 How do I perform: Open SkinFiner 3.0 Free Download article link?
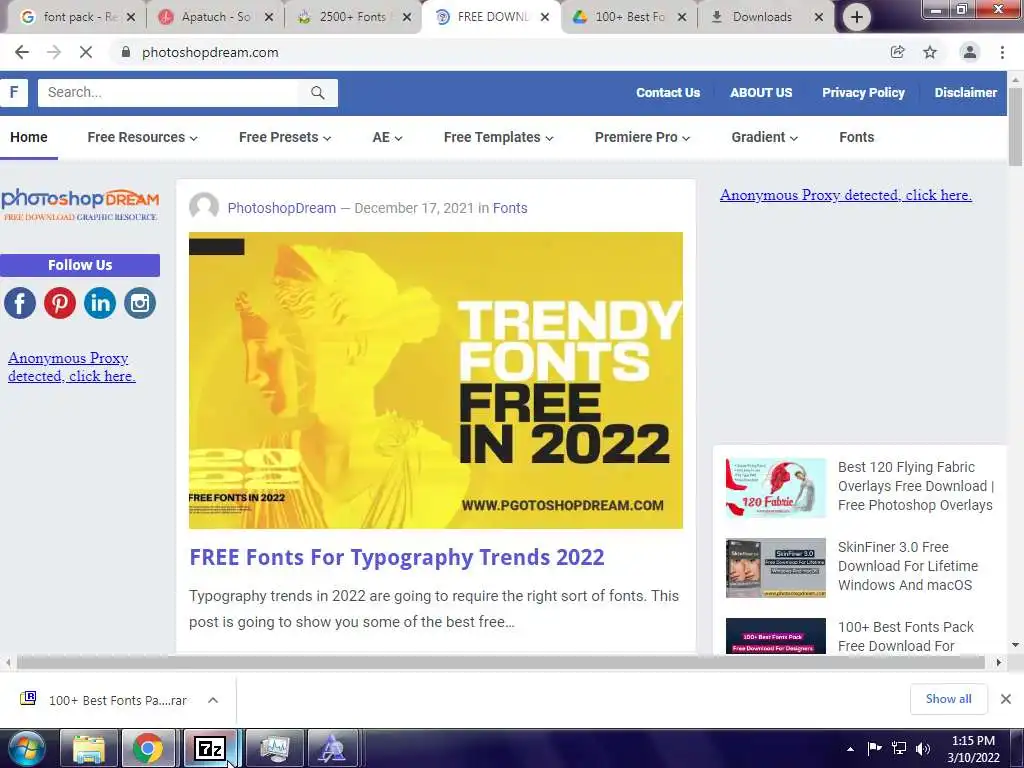coord(908,566)
